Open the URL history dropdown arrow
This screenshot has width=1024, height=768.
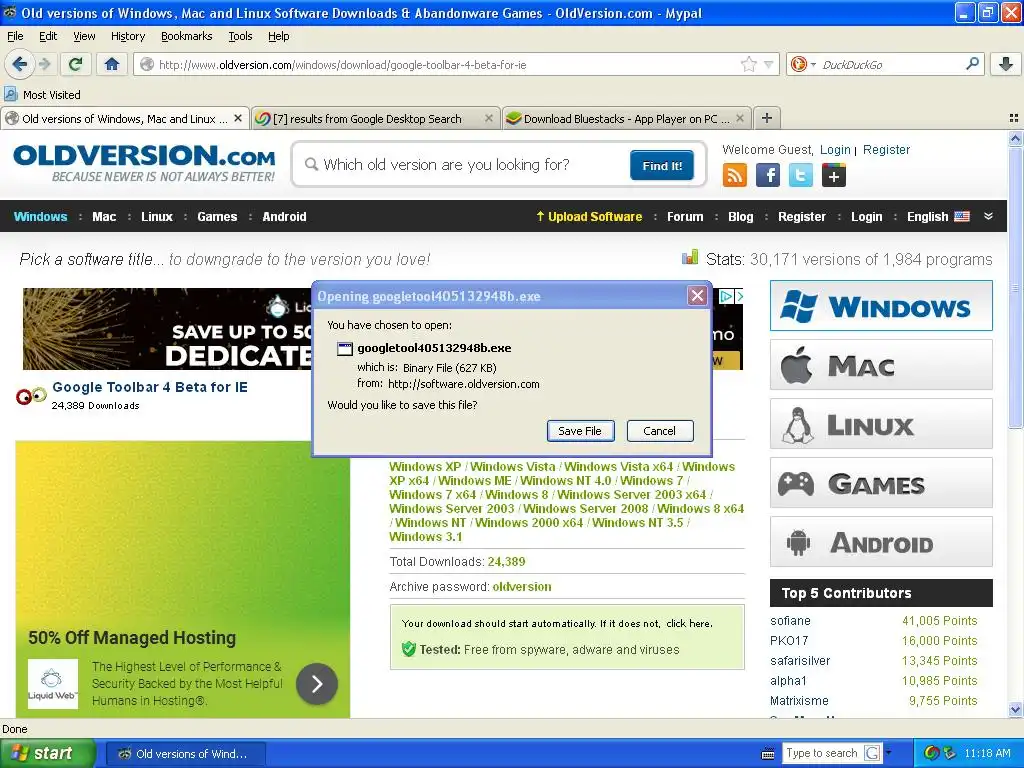tap(769, 64)
